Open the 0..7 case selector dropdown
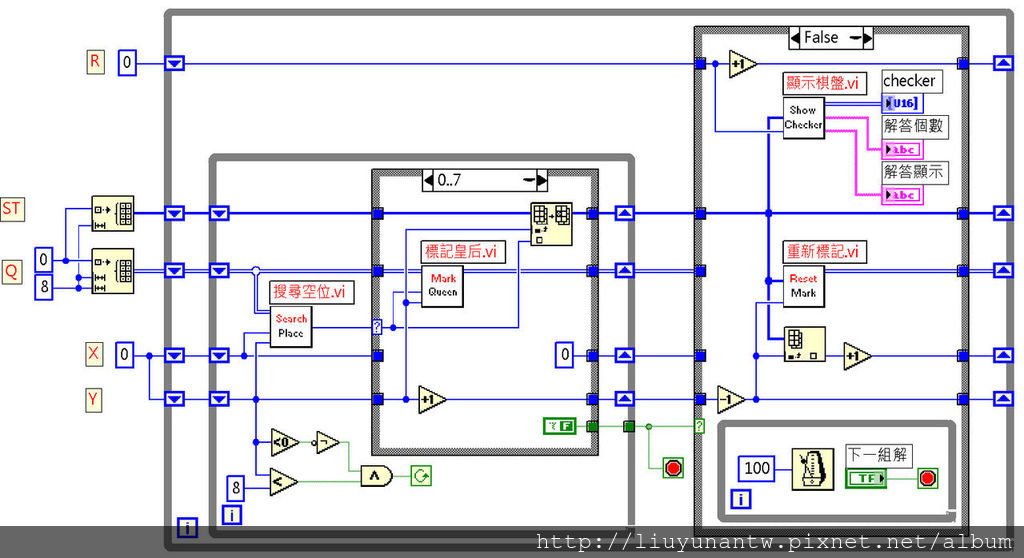1024x558 pixels. (x=529, y=180)
